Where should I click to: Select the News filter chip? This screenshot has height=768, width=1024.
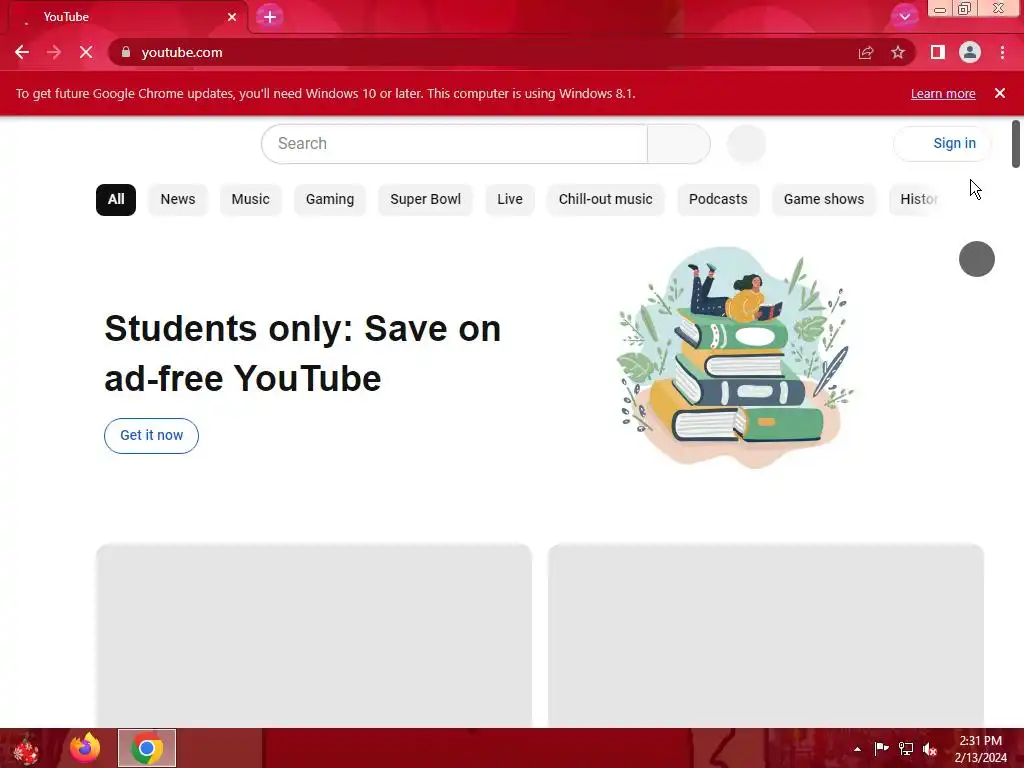click(x=178, y=199)
